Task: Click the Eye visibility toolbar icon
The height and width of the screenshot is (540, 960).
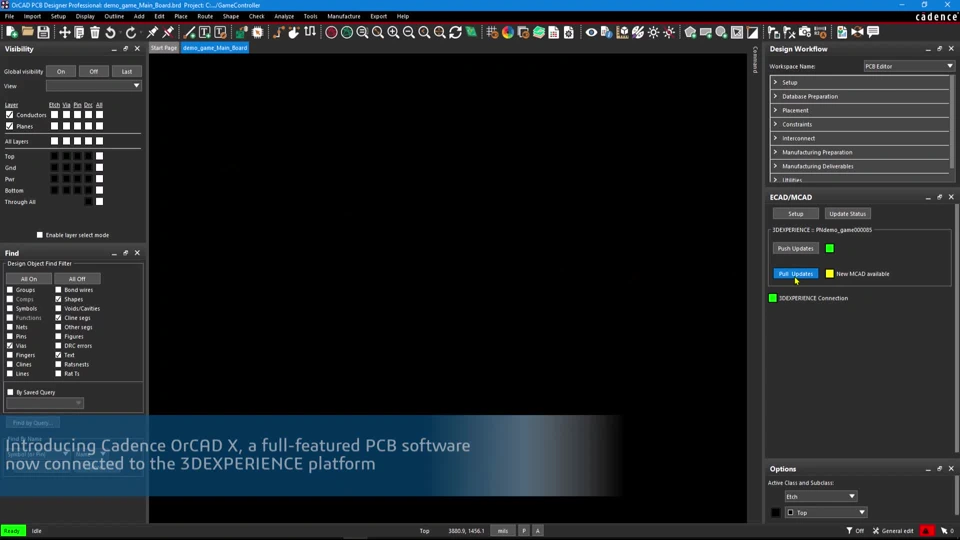Action: [x=591, y=32]
